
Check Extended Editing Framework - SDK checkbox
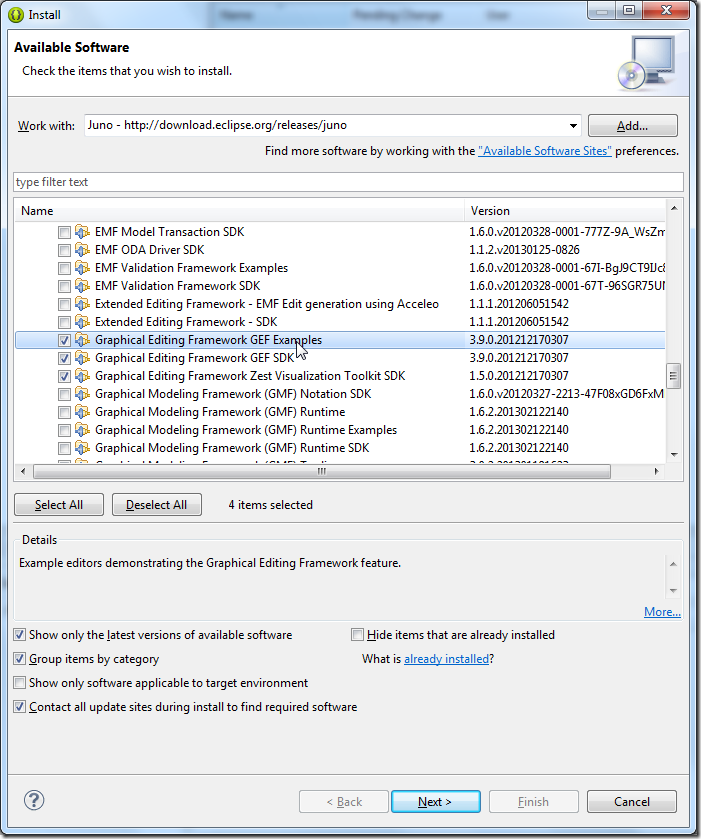tap(64, 322)
